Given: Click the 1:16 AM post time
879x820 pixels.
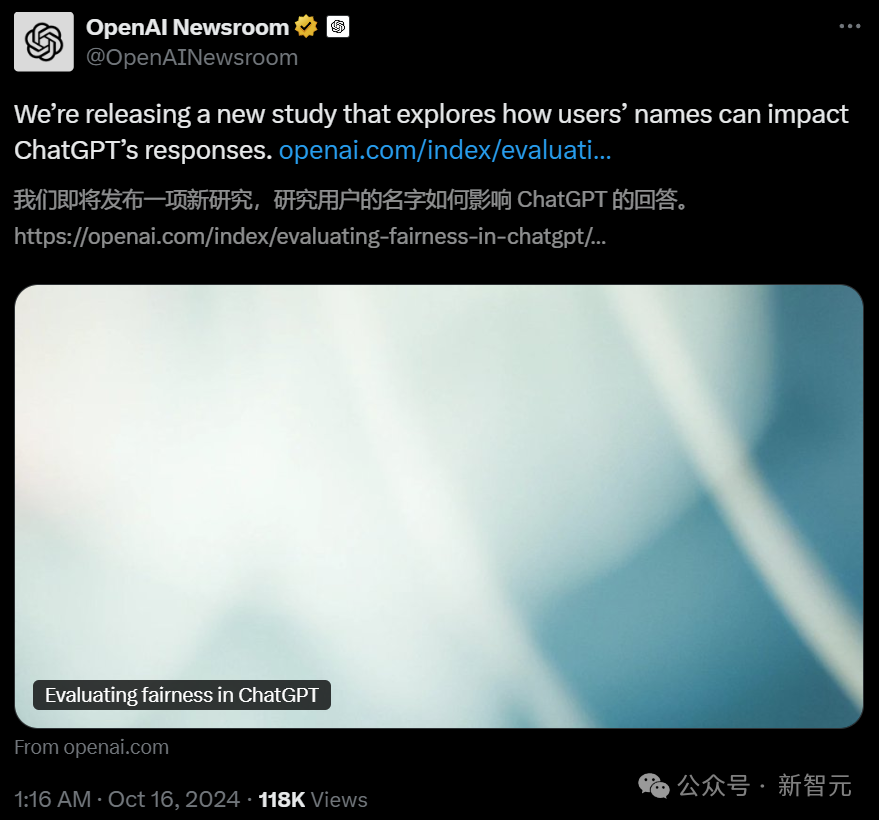Looking at the screenshot, I should coord(53,799).
